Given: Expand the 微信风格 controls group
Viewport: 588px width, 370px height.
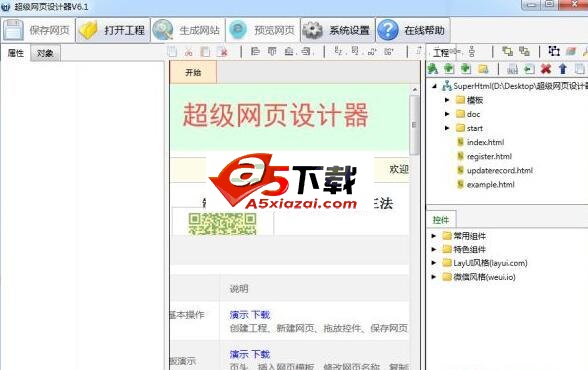Looking at the screenshot, I should (x=434, y=277).
